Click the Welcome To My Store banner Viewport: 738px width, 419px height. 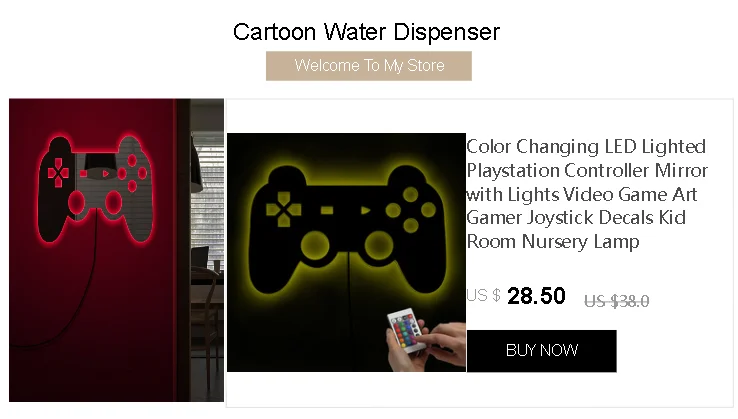369,66
